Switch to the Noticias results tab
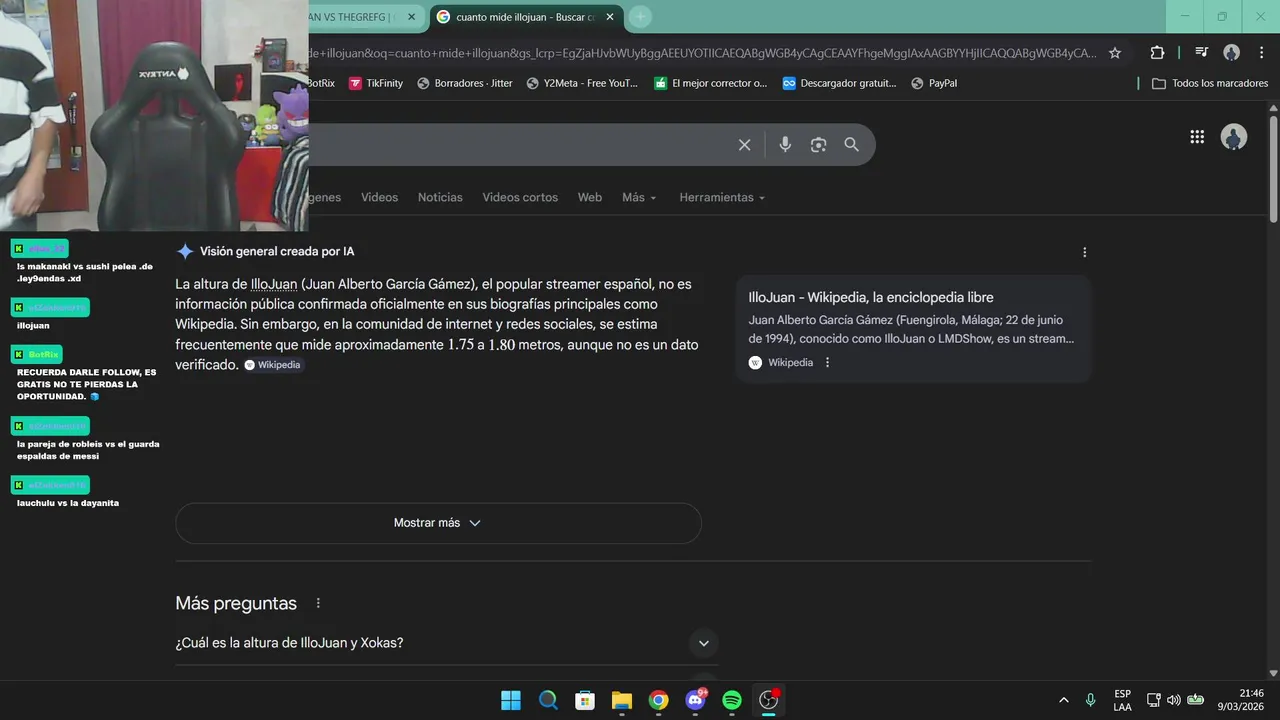 440,197
